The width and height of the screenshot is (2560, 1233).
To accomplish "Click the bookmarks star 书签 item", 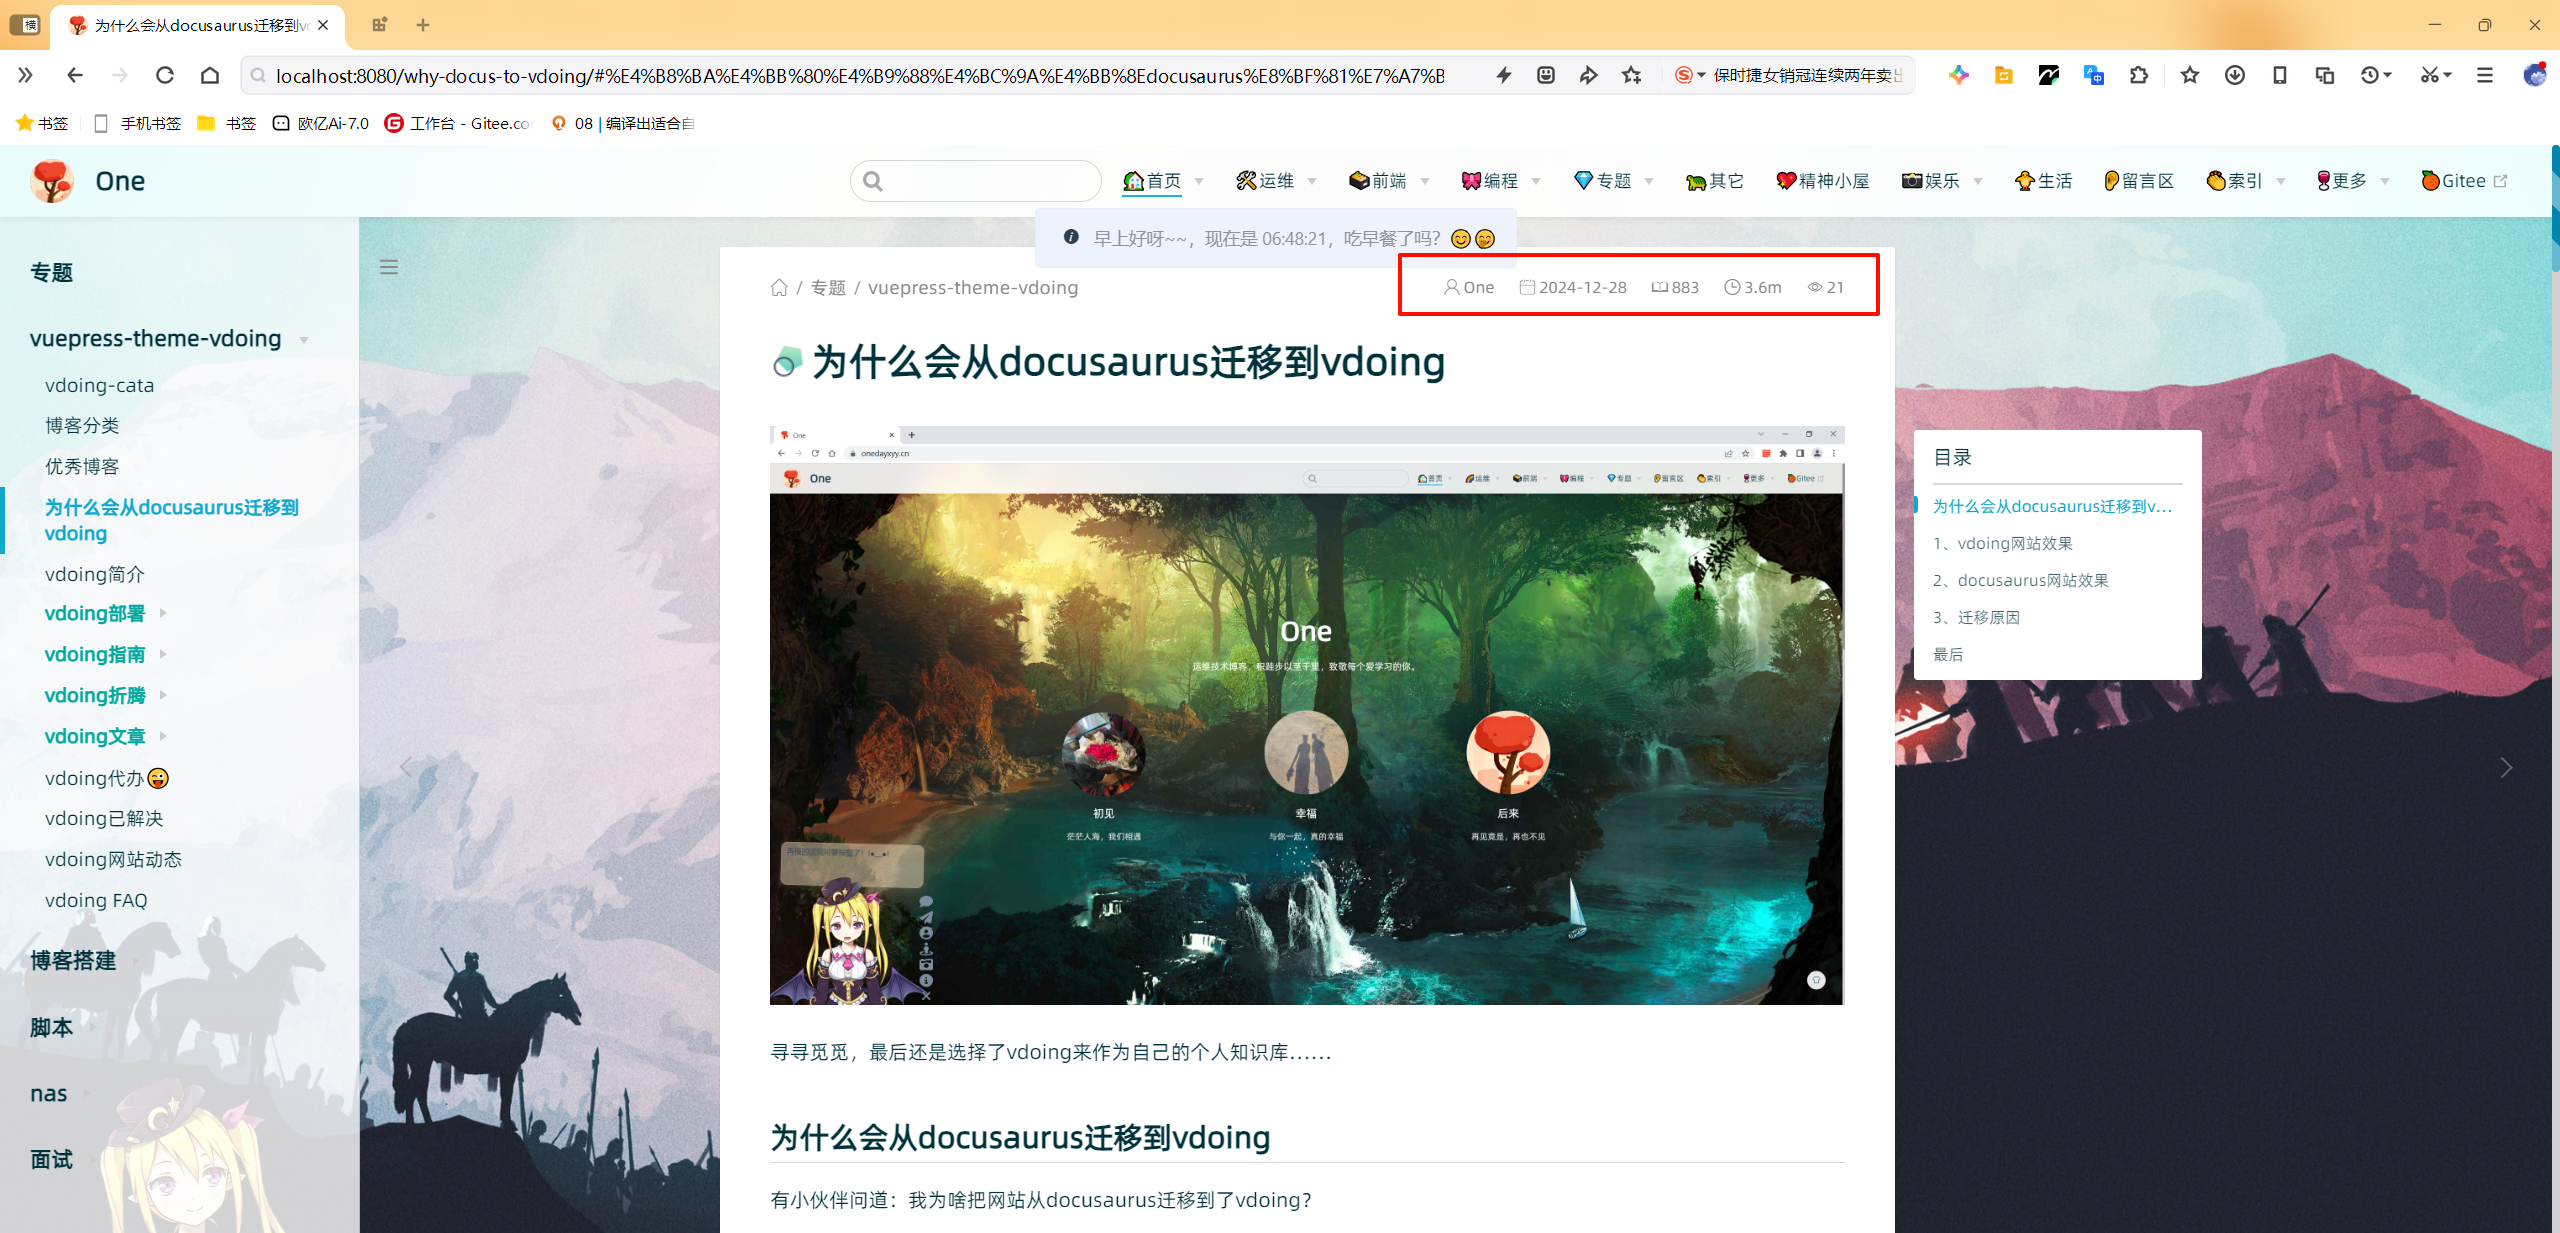I will (x=42, y=123).
